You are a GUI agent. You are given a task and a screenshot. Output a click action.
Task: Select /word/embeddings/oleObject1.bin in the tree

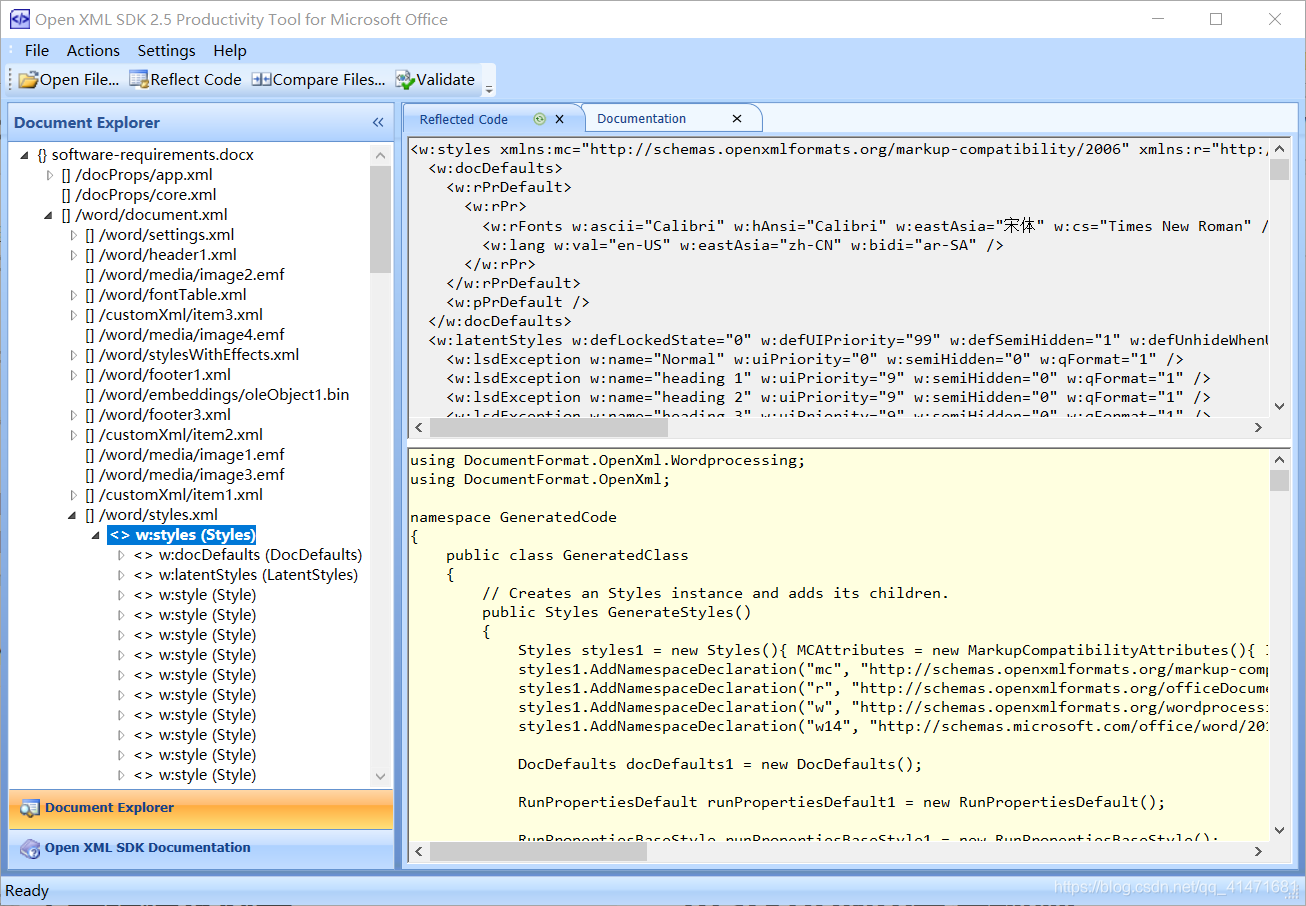click(x=217, y=395)
